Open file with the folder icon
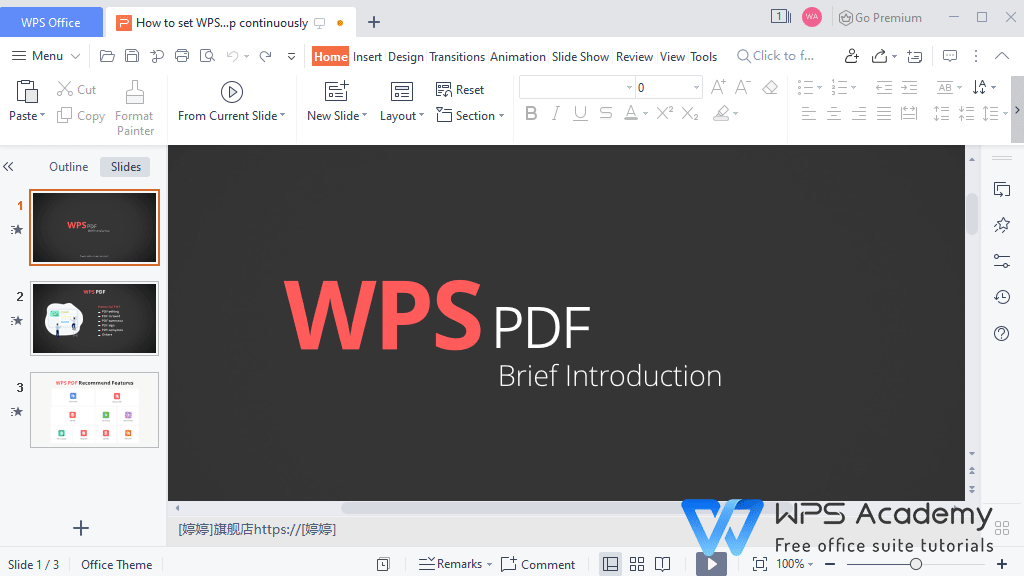 tap(107, 56)
